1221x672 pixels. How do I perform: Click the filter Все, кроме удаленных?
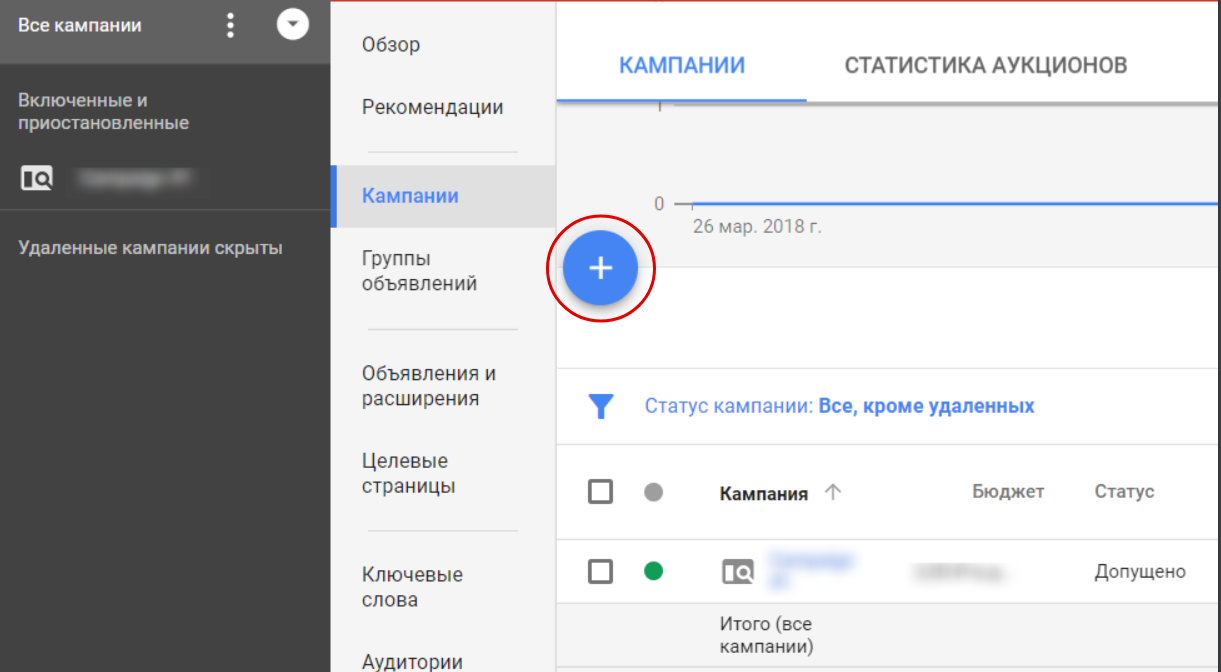point(926,406)
